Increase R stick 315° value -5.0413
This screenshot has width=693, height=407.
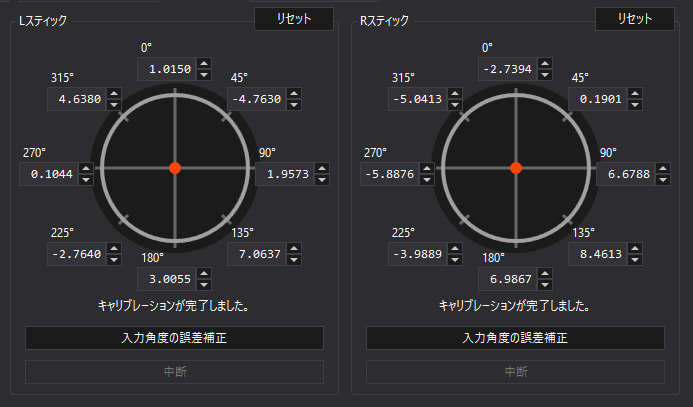click(455, 94)
